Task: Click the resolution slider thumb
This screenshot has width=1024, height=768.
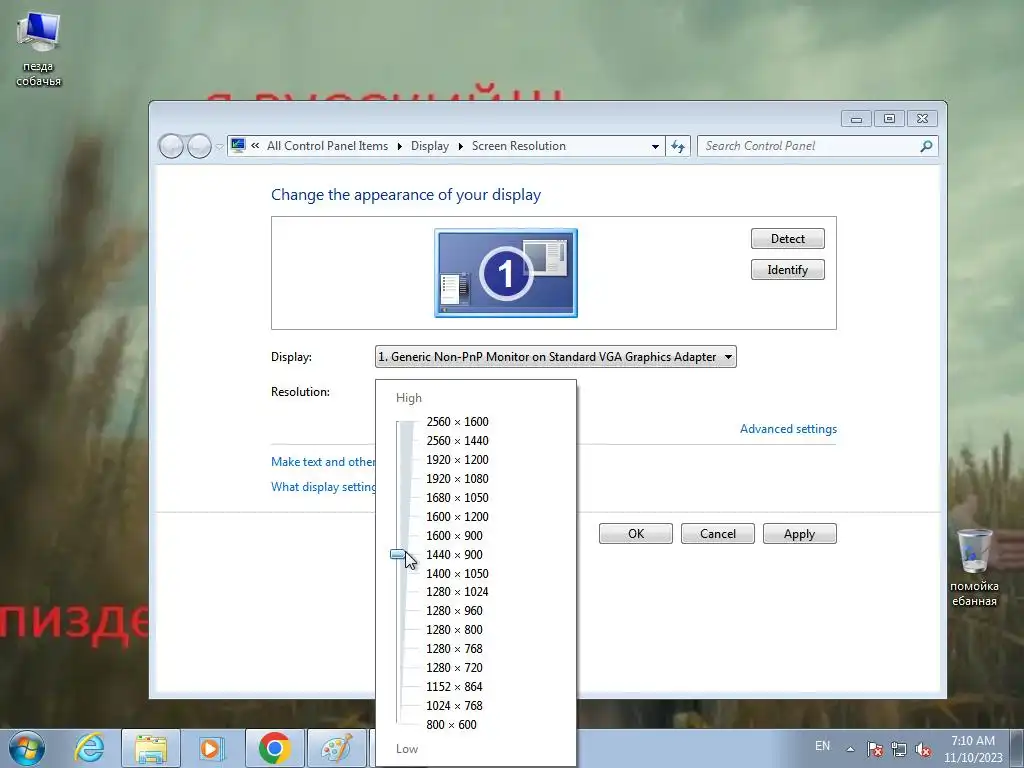Action: [x=398, y=554]
